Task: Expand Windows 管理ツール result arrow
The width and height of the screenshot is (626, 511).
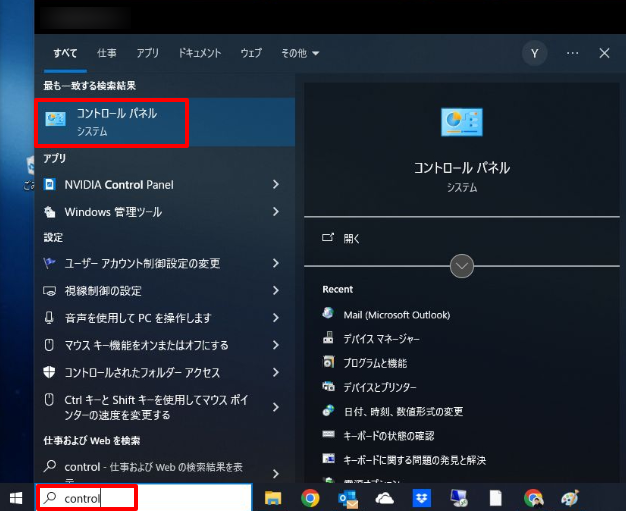Action: (276, 212)
